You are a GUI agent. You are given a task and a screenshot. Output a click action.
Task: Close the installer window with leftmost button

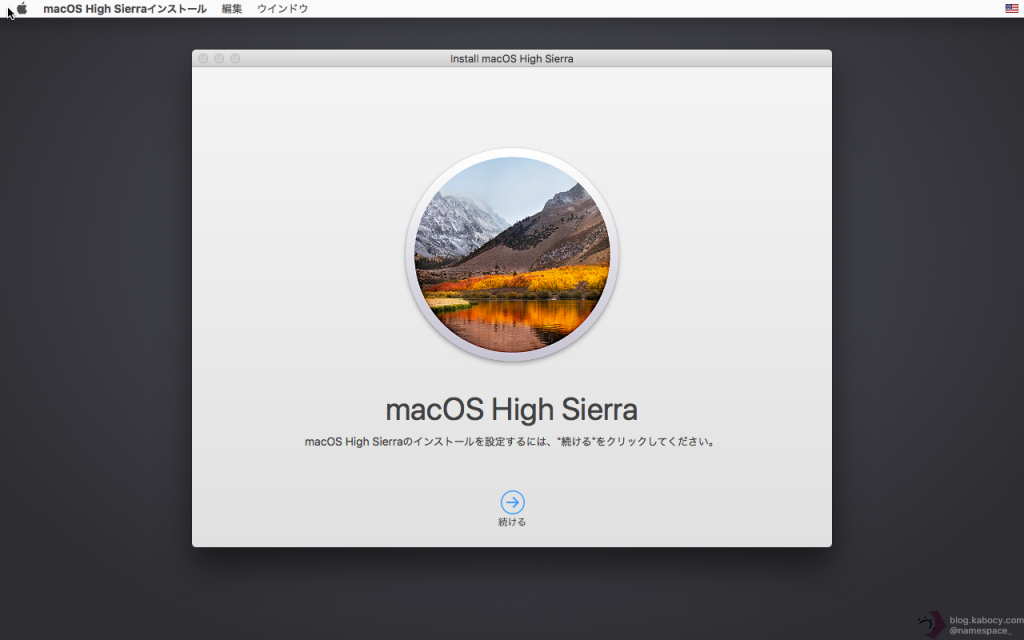[203, 59]
